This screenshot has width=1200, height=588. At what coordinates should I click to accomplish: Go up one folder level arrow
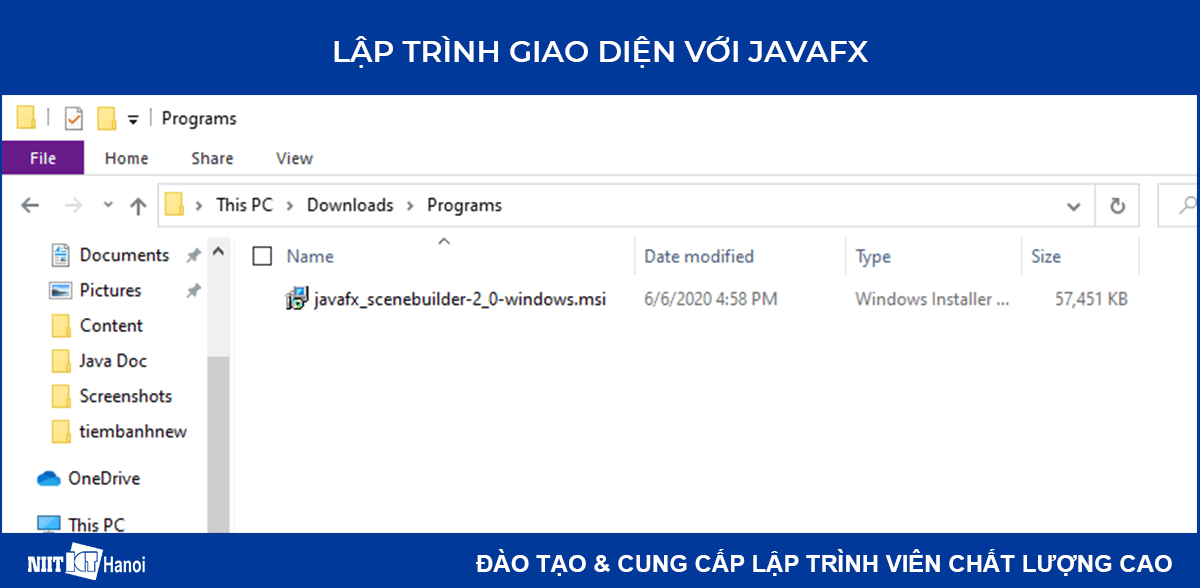pos(139,206)
